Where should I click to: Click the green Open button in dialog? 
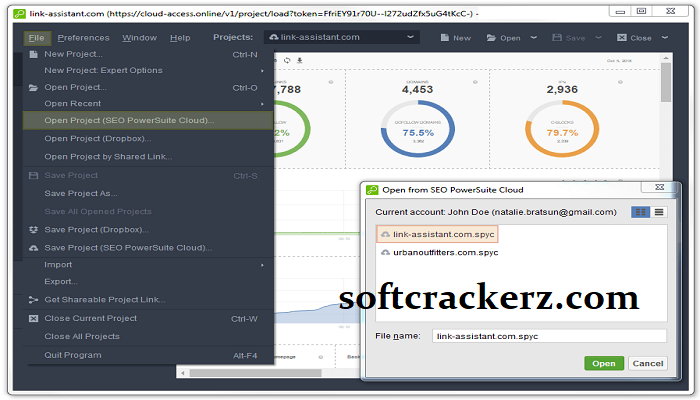pyautogui.click(x=604, y=363)
